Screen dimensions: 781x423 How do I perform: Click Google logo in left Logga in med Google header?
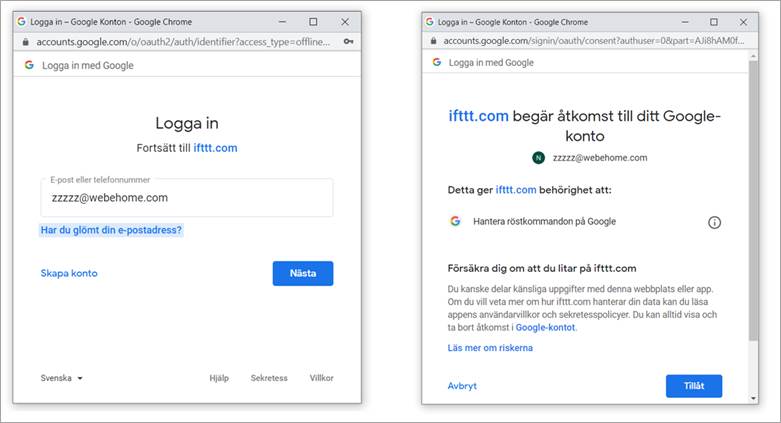point(29,65)
